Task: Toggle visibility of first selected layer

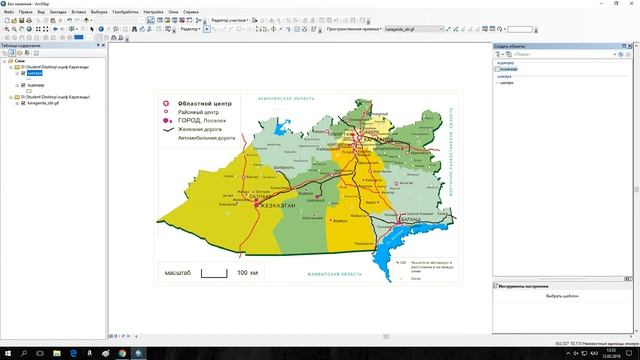Action: [23, 73]
